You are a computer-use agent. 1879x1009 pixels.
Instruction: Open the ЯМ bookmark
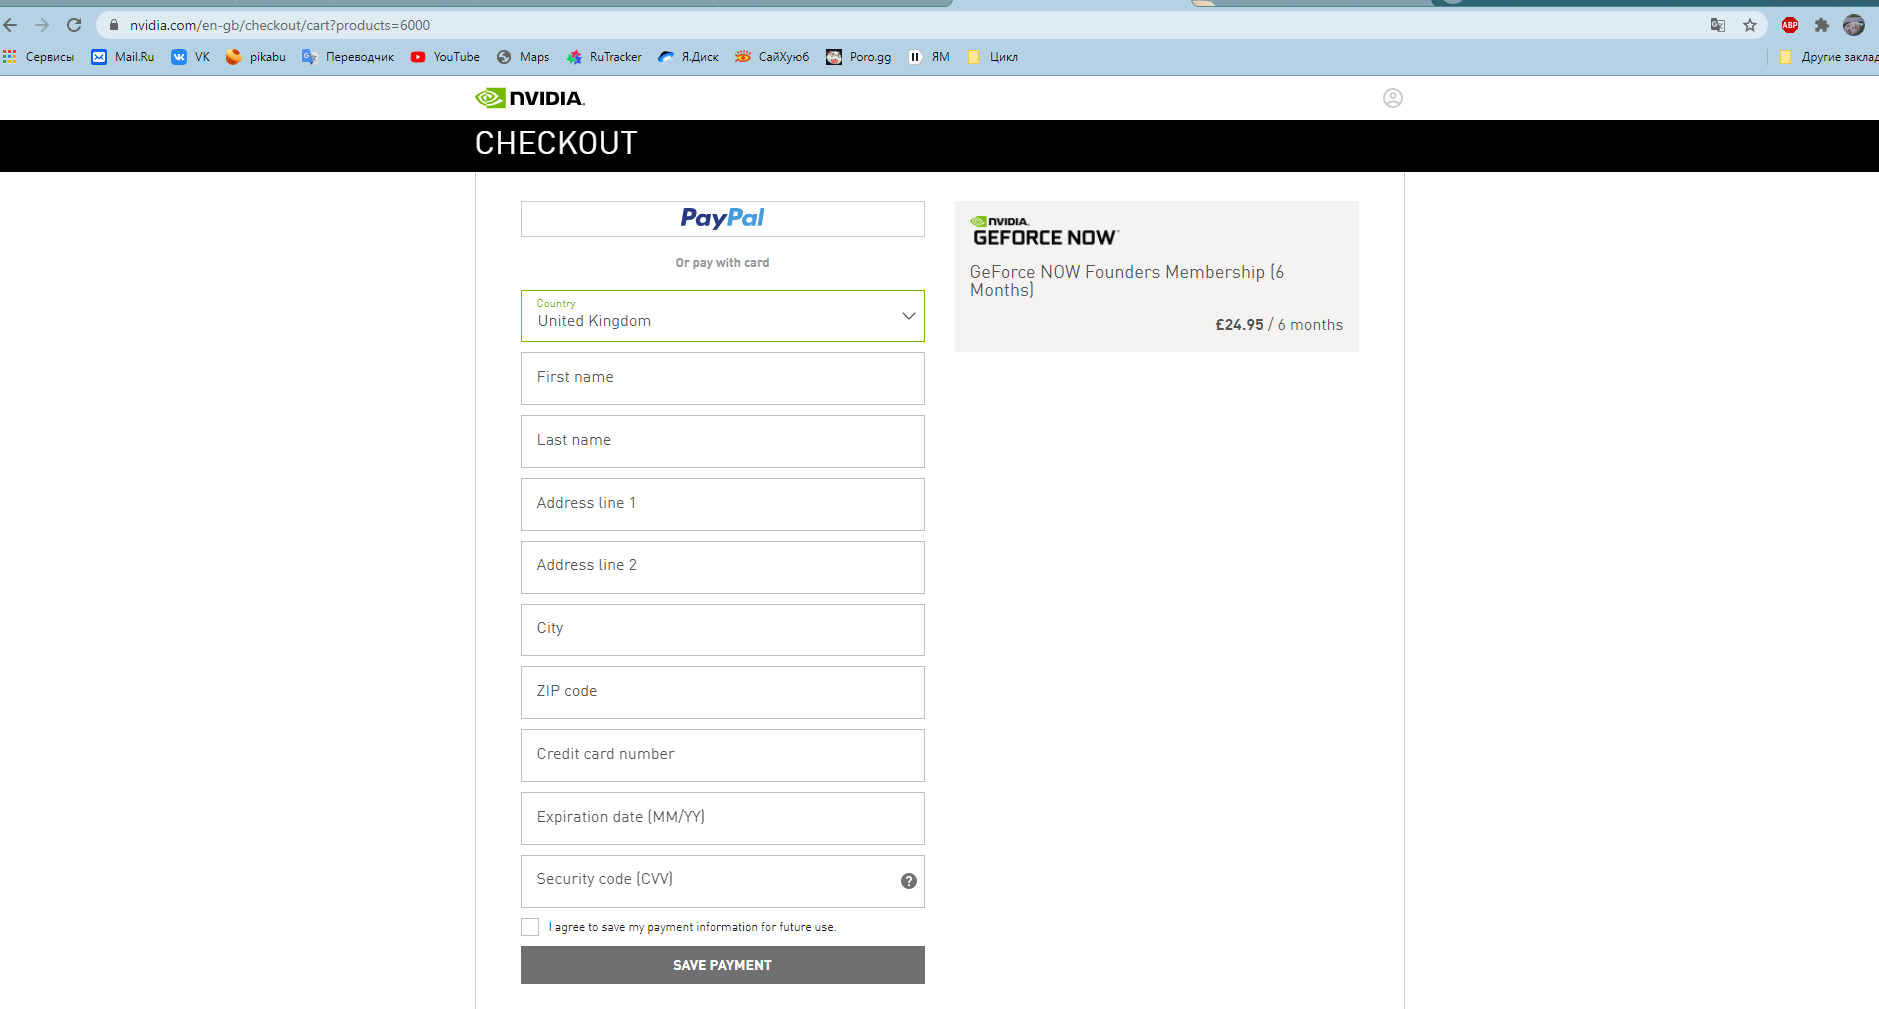(929, 57)
